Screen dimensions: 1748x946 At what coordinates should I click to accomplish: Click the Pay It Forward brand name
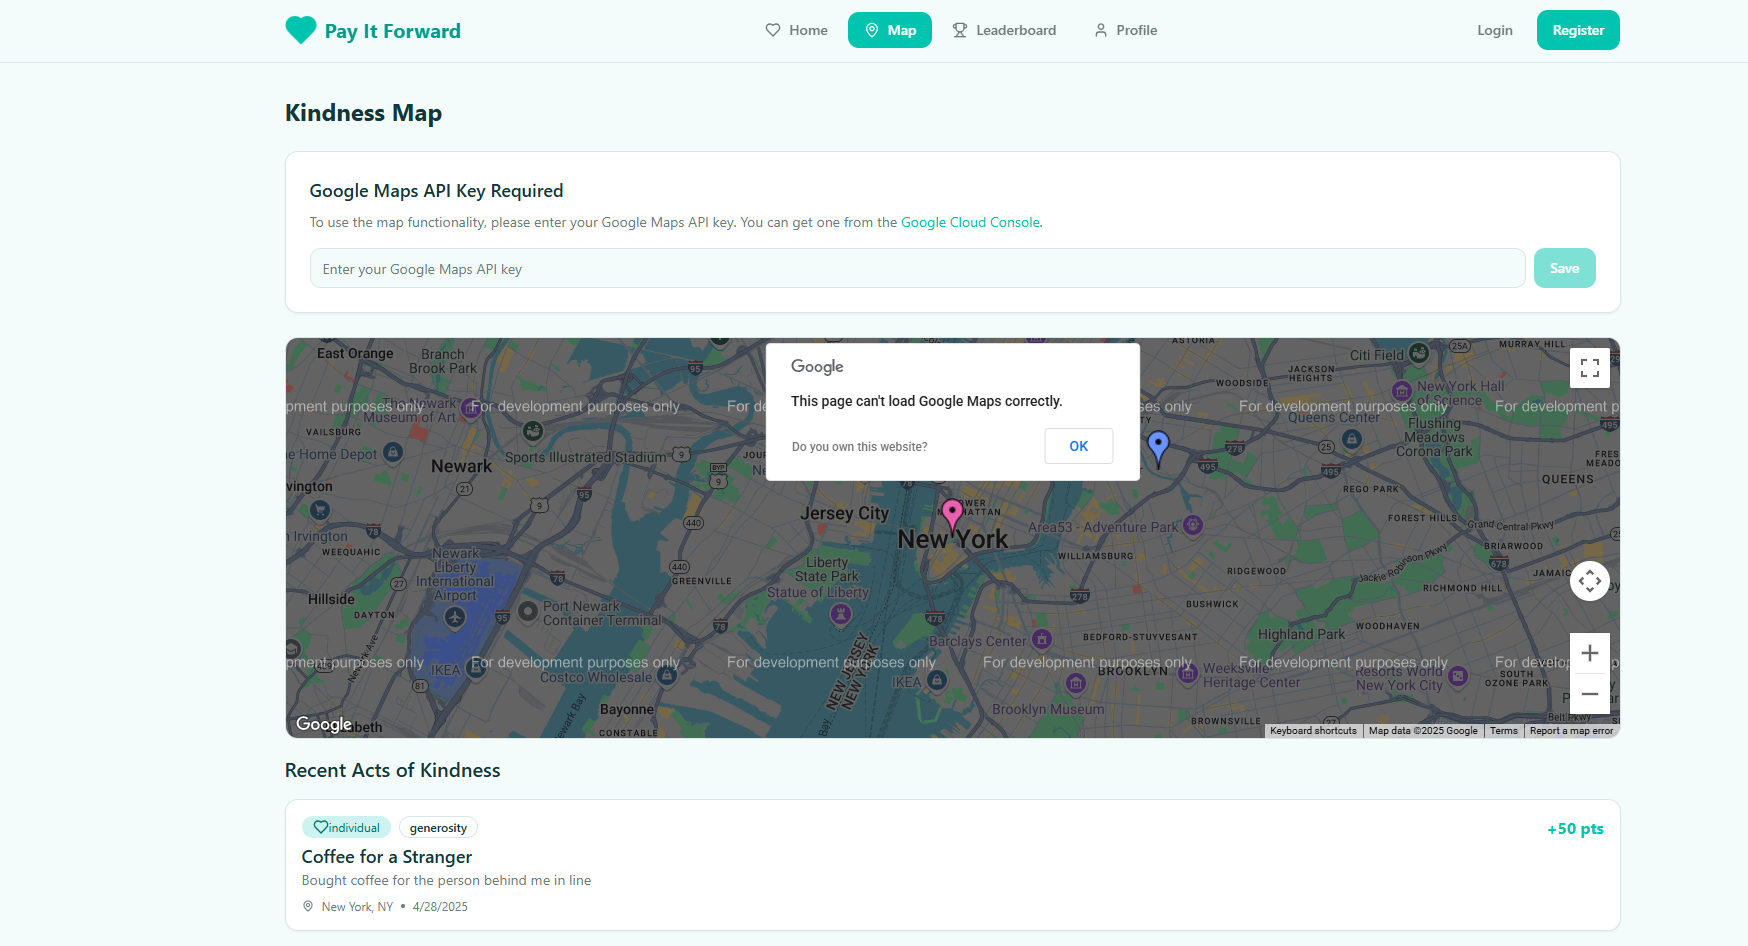(x=393, y=31)
